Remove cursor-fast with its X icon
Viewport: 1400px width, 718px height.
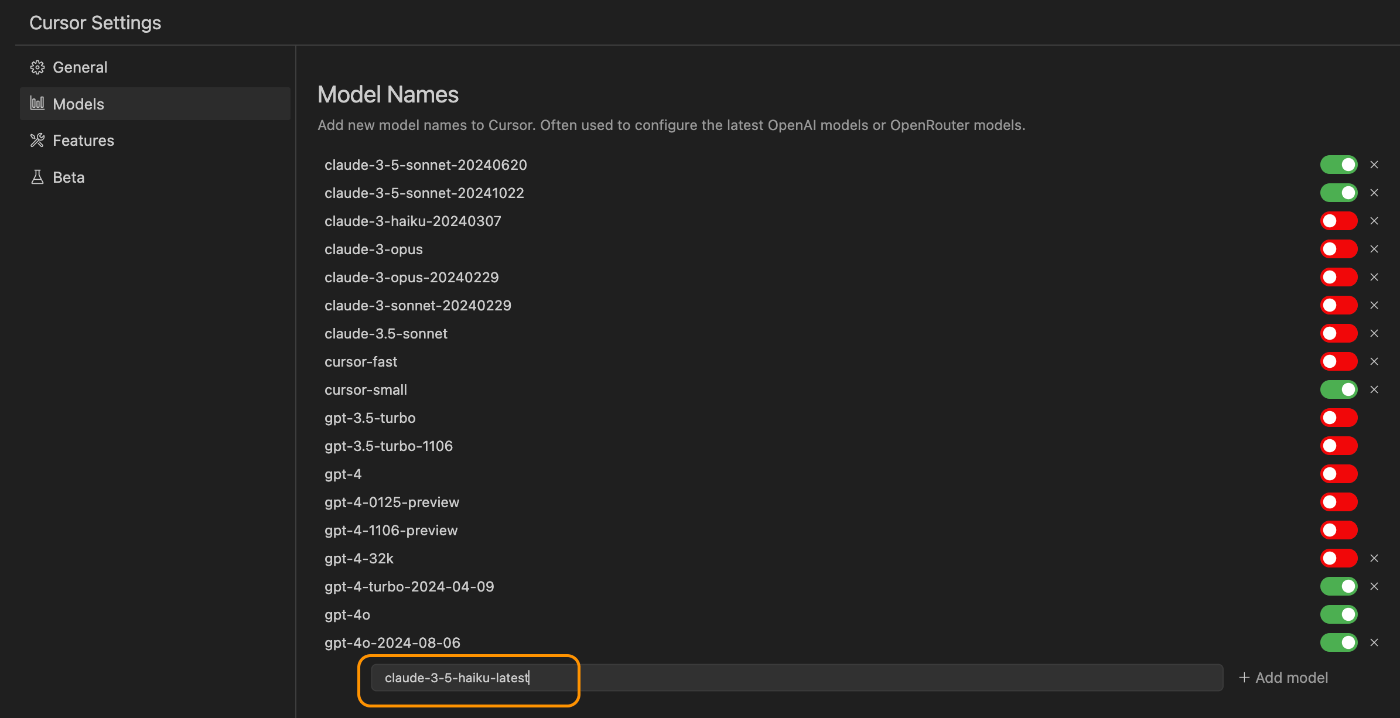[1374, 361]
